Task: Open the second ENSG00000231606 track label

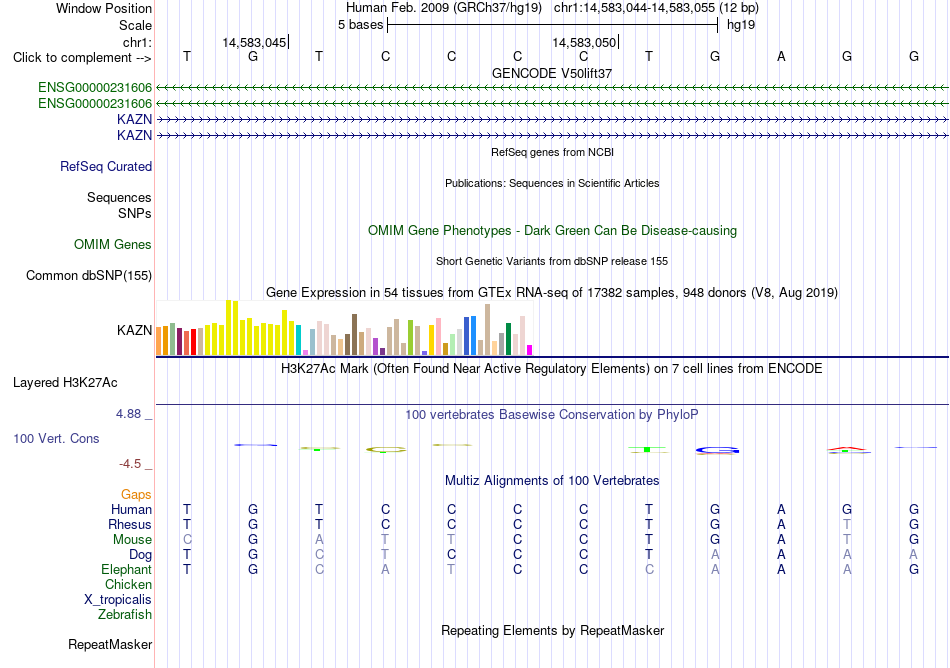Action: click(x=95, y=104)
